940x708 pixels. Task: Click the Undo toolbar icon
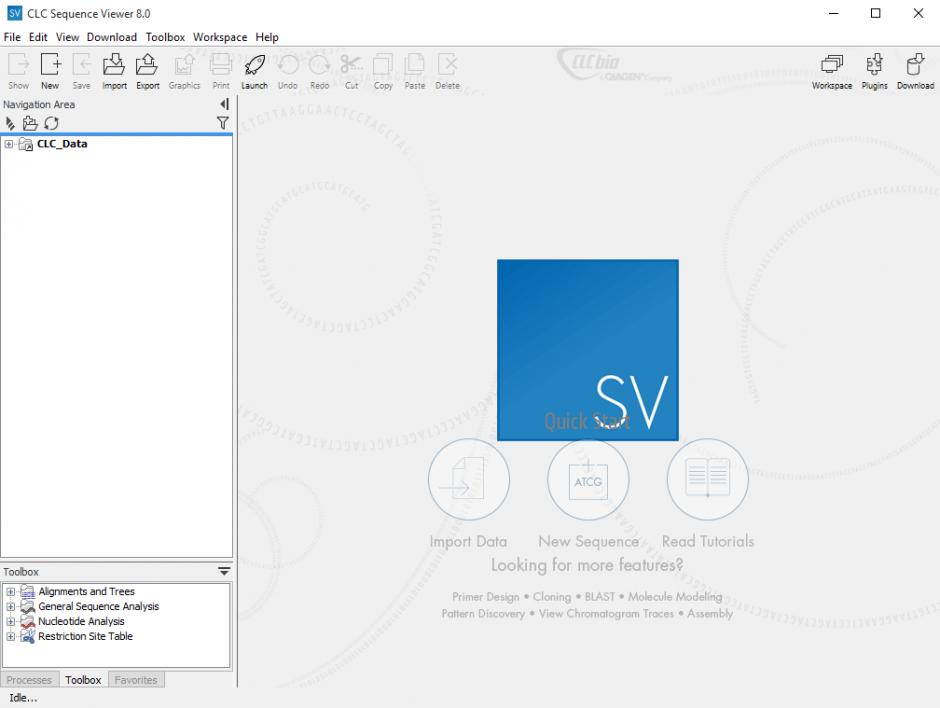(288, 71)
